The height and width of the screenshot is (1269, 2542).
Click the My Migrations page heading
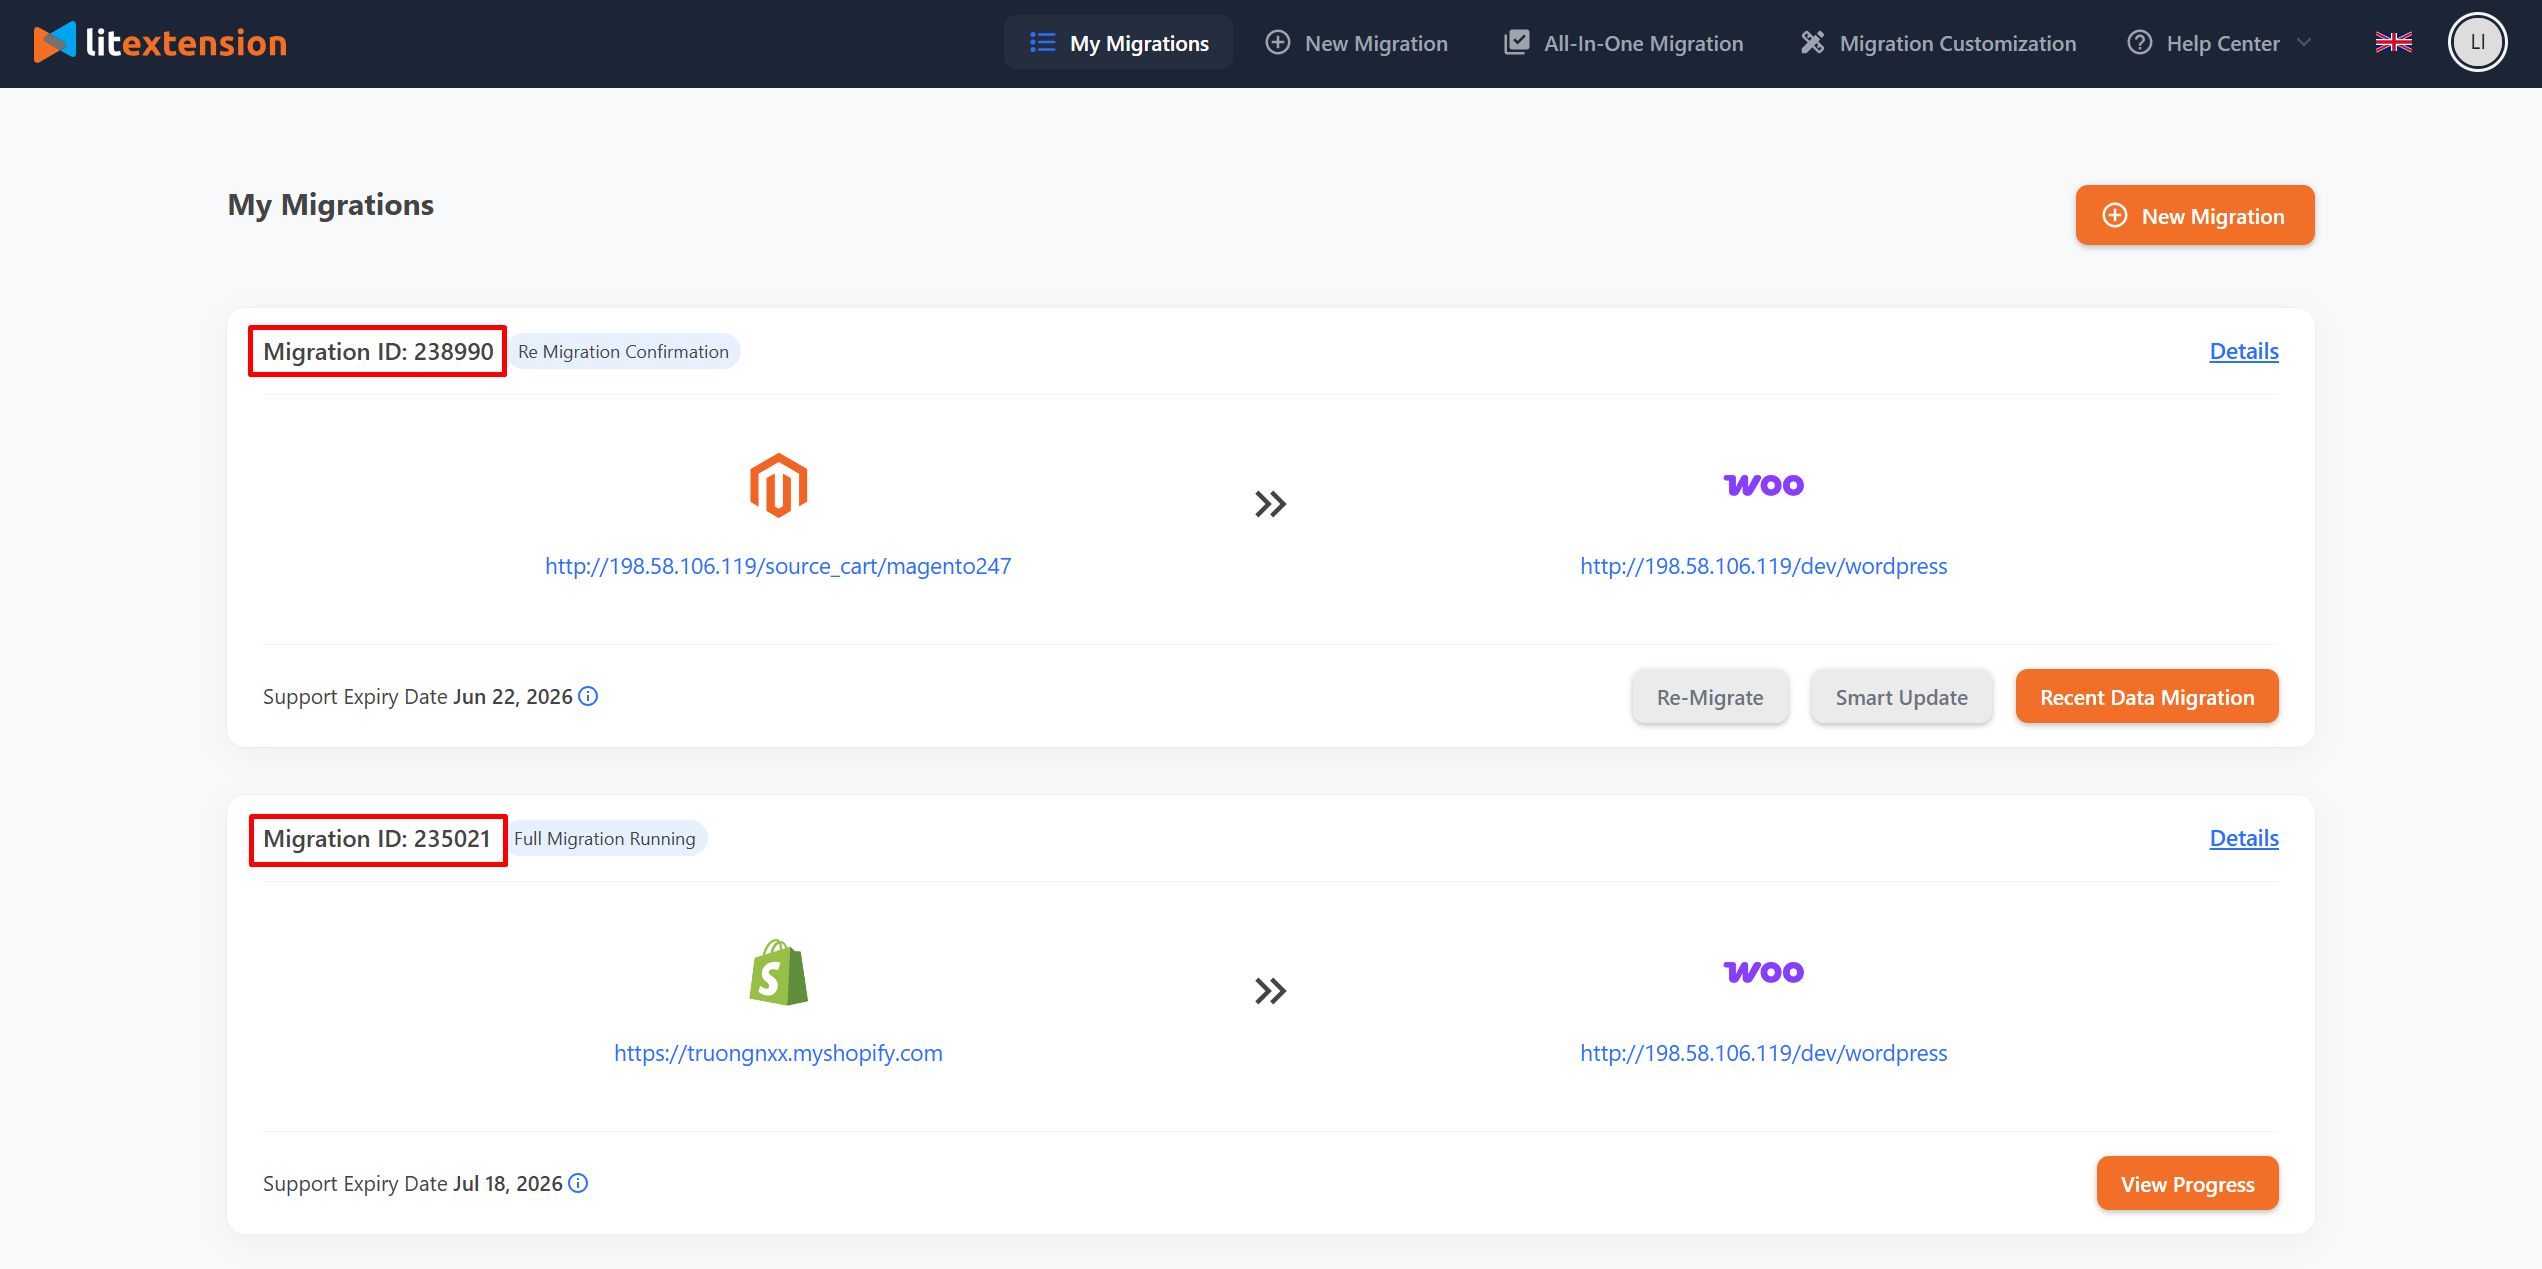coord(331,205)
